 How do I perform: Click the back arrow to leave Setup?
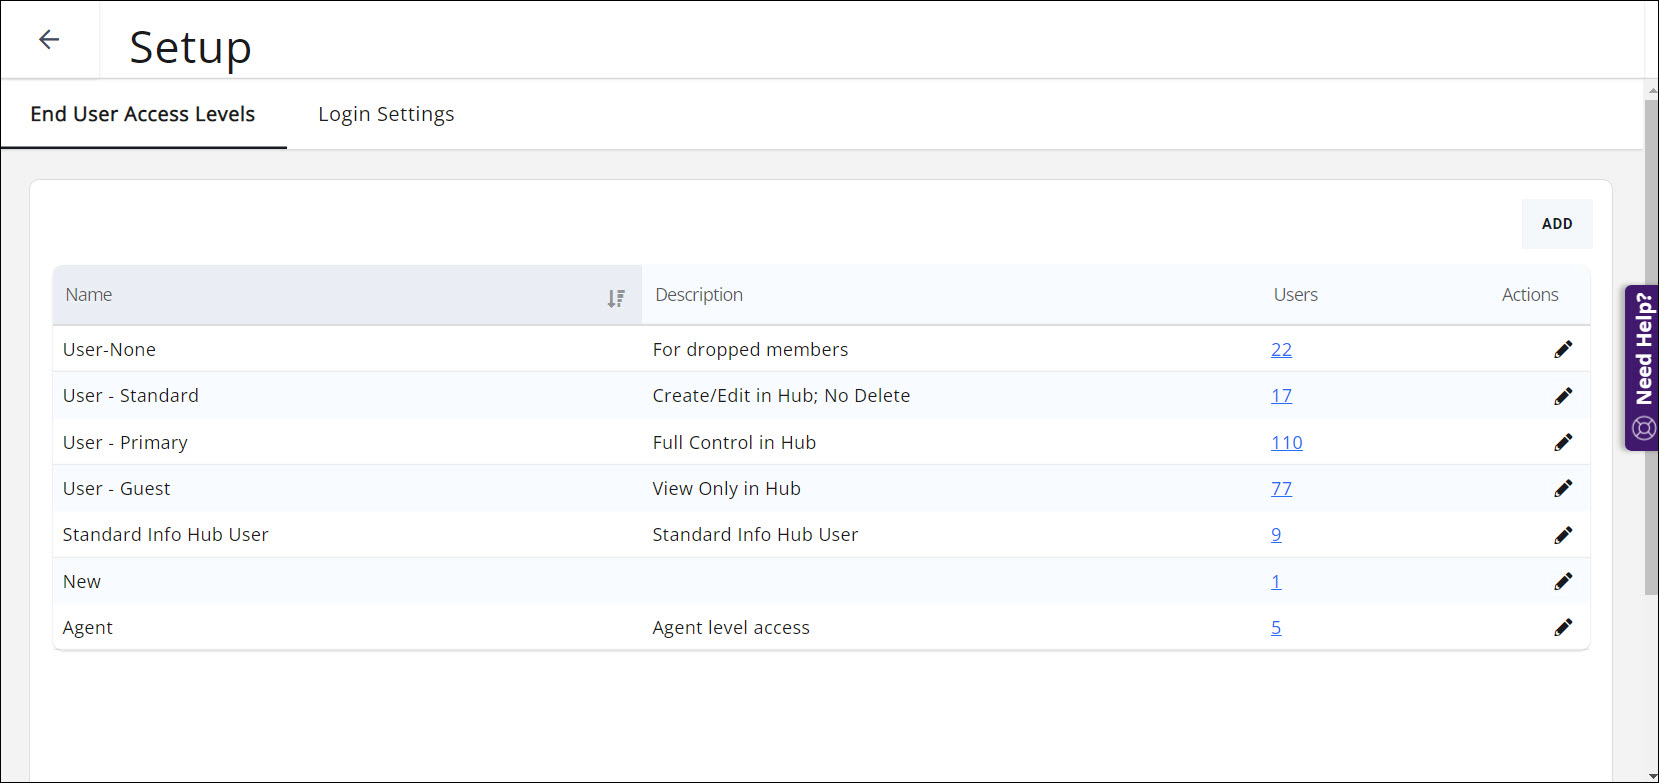(49, 39)
